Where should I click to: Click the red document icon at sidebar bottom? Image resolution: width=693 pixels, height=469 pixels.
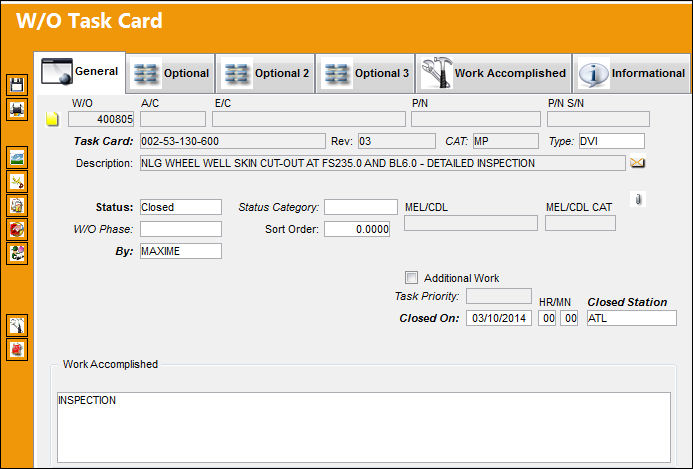pyautogui.click(x=17, y=350)
